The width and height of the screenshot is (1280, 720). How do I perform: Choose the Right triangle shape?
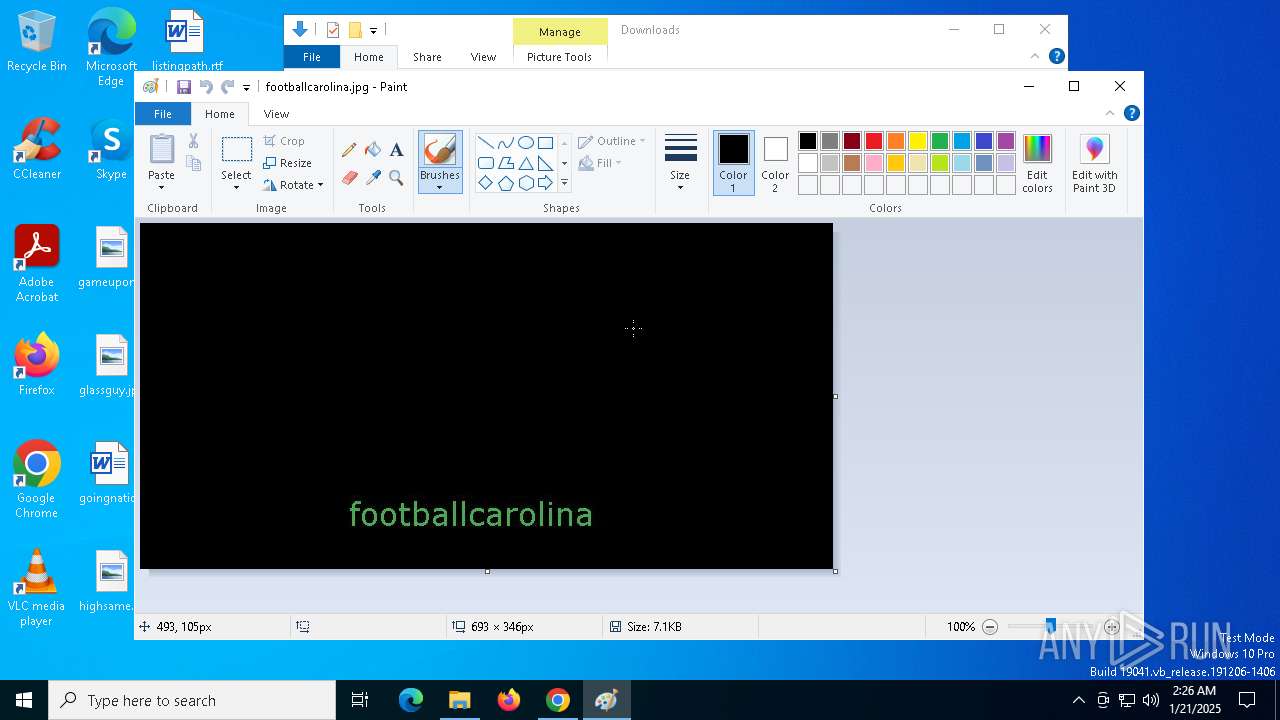(x=545, y=163)
